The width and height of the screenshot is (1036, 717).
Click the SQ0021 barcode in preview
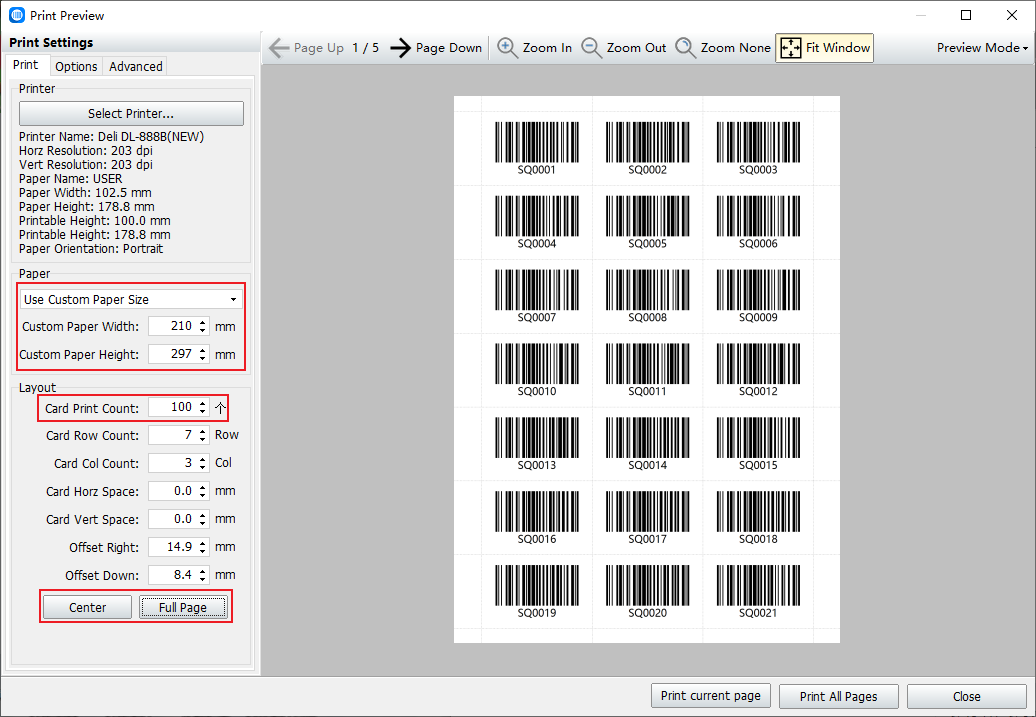758,591
